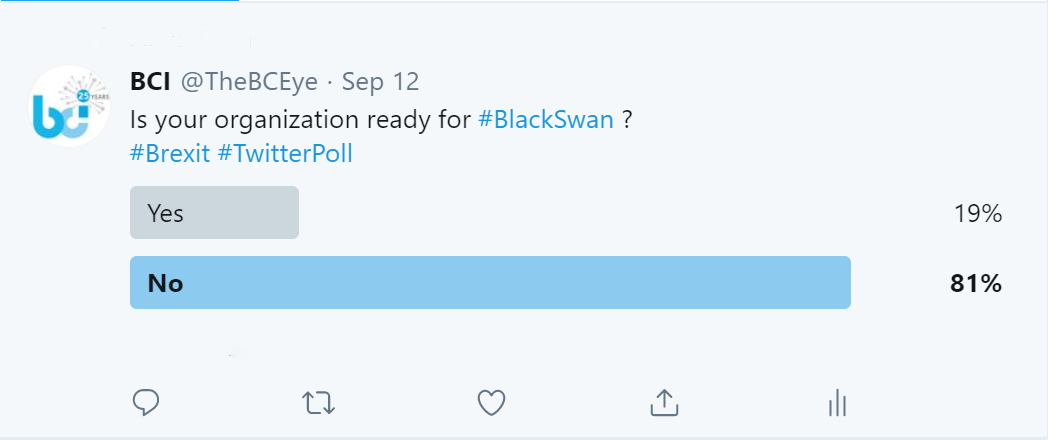Image resolution: width=1048 pixels, height=440 pixels.
Task: Click the BCI display name
Action: (150, 82)
